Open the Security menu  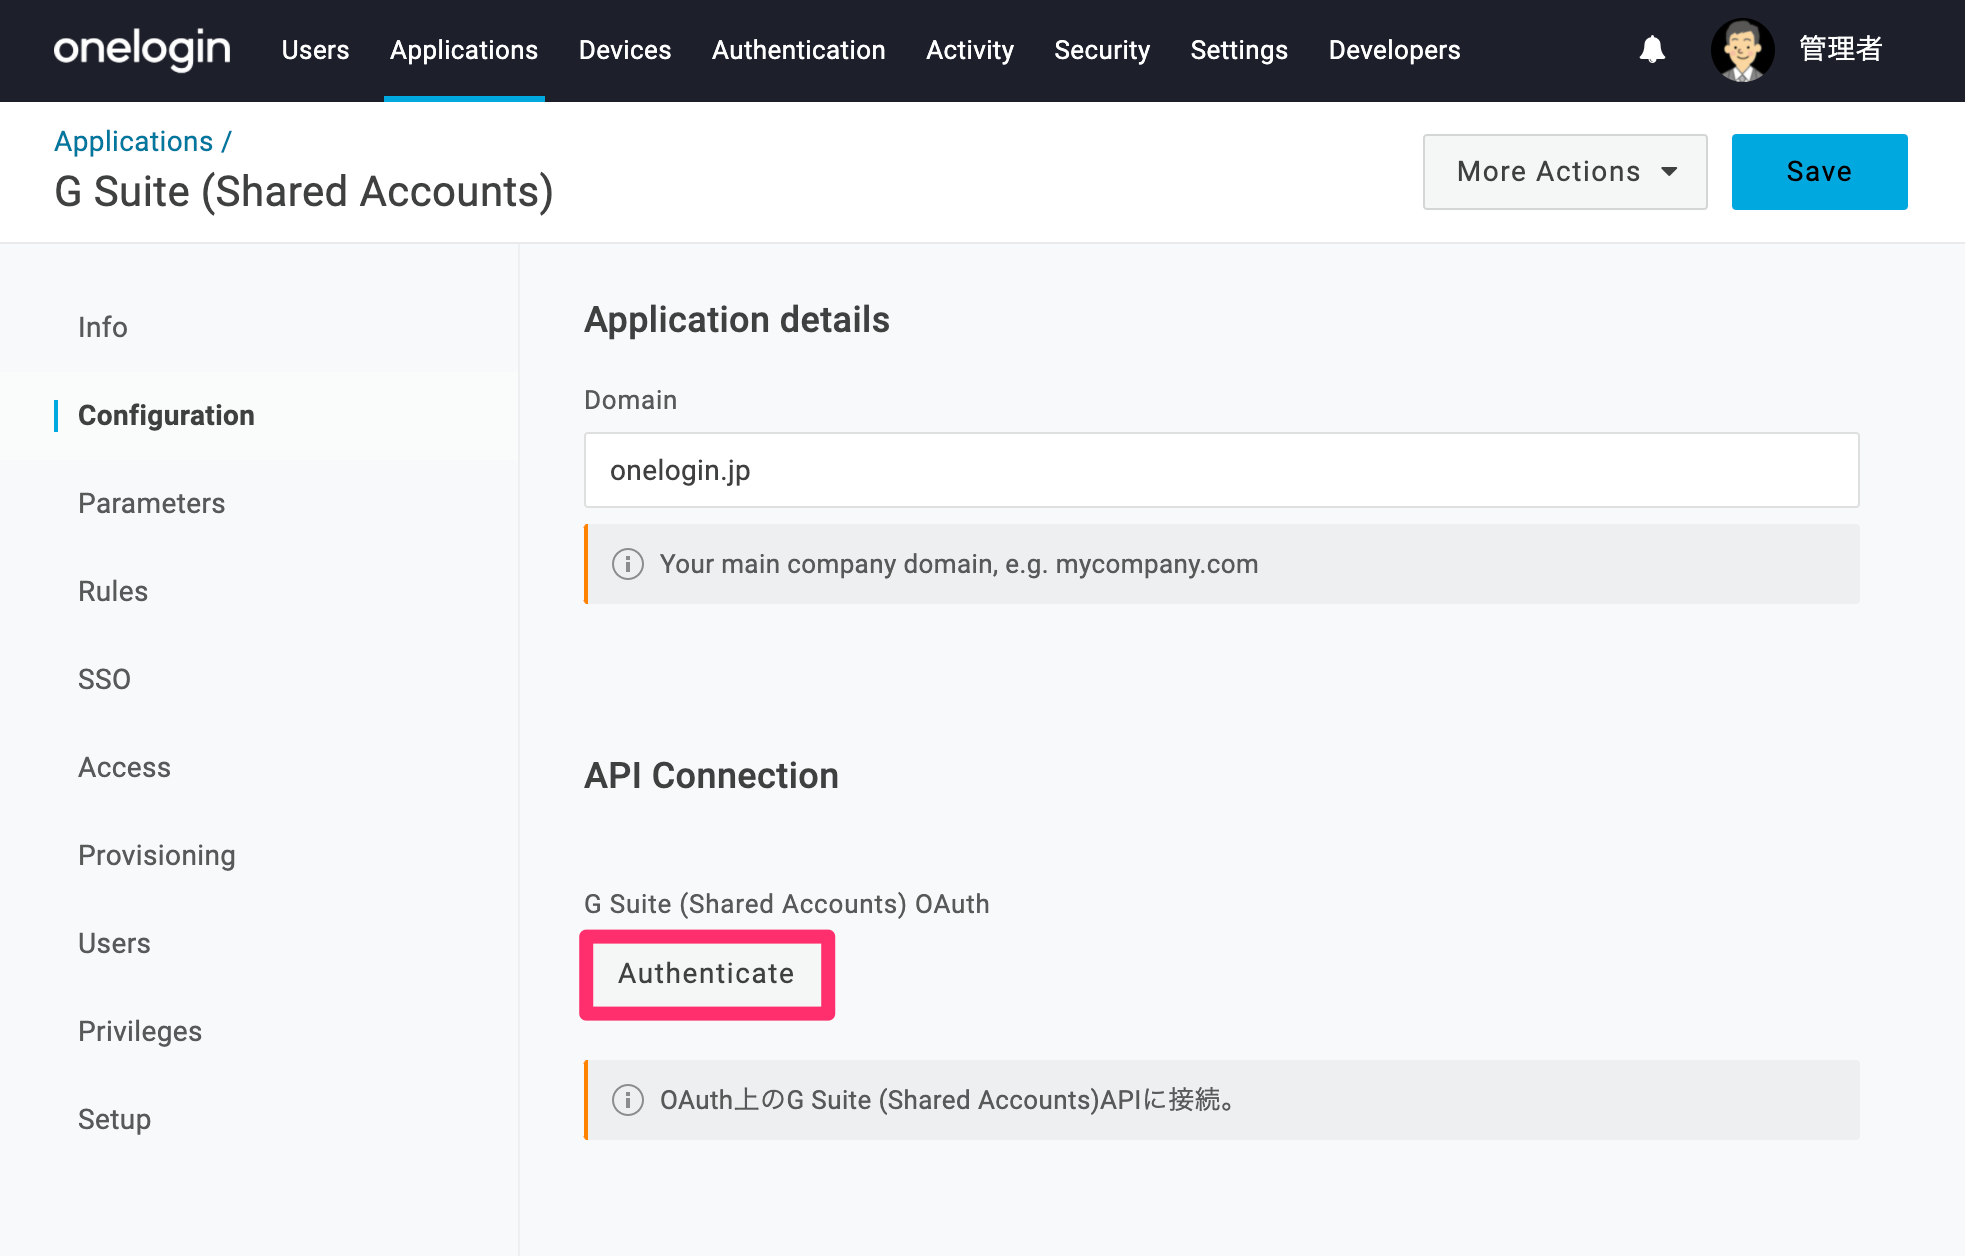[x=1102, y=50]
